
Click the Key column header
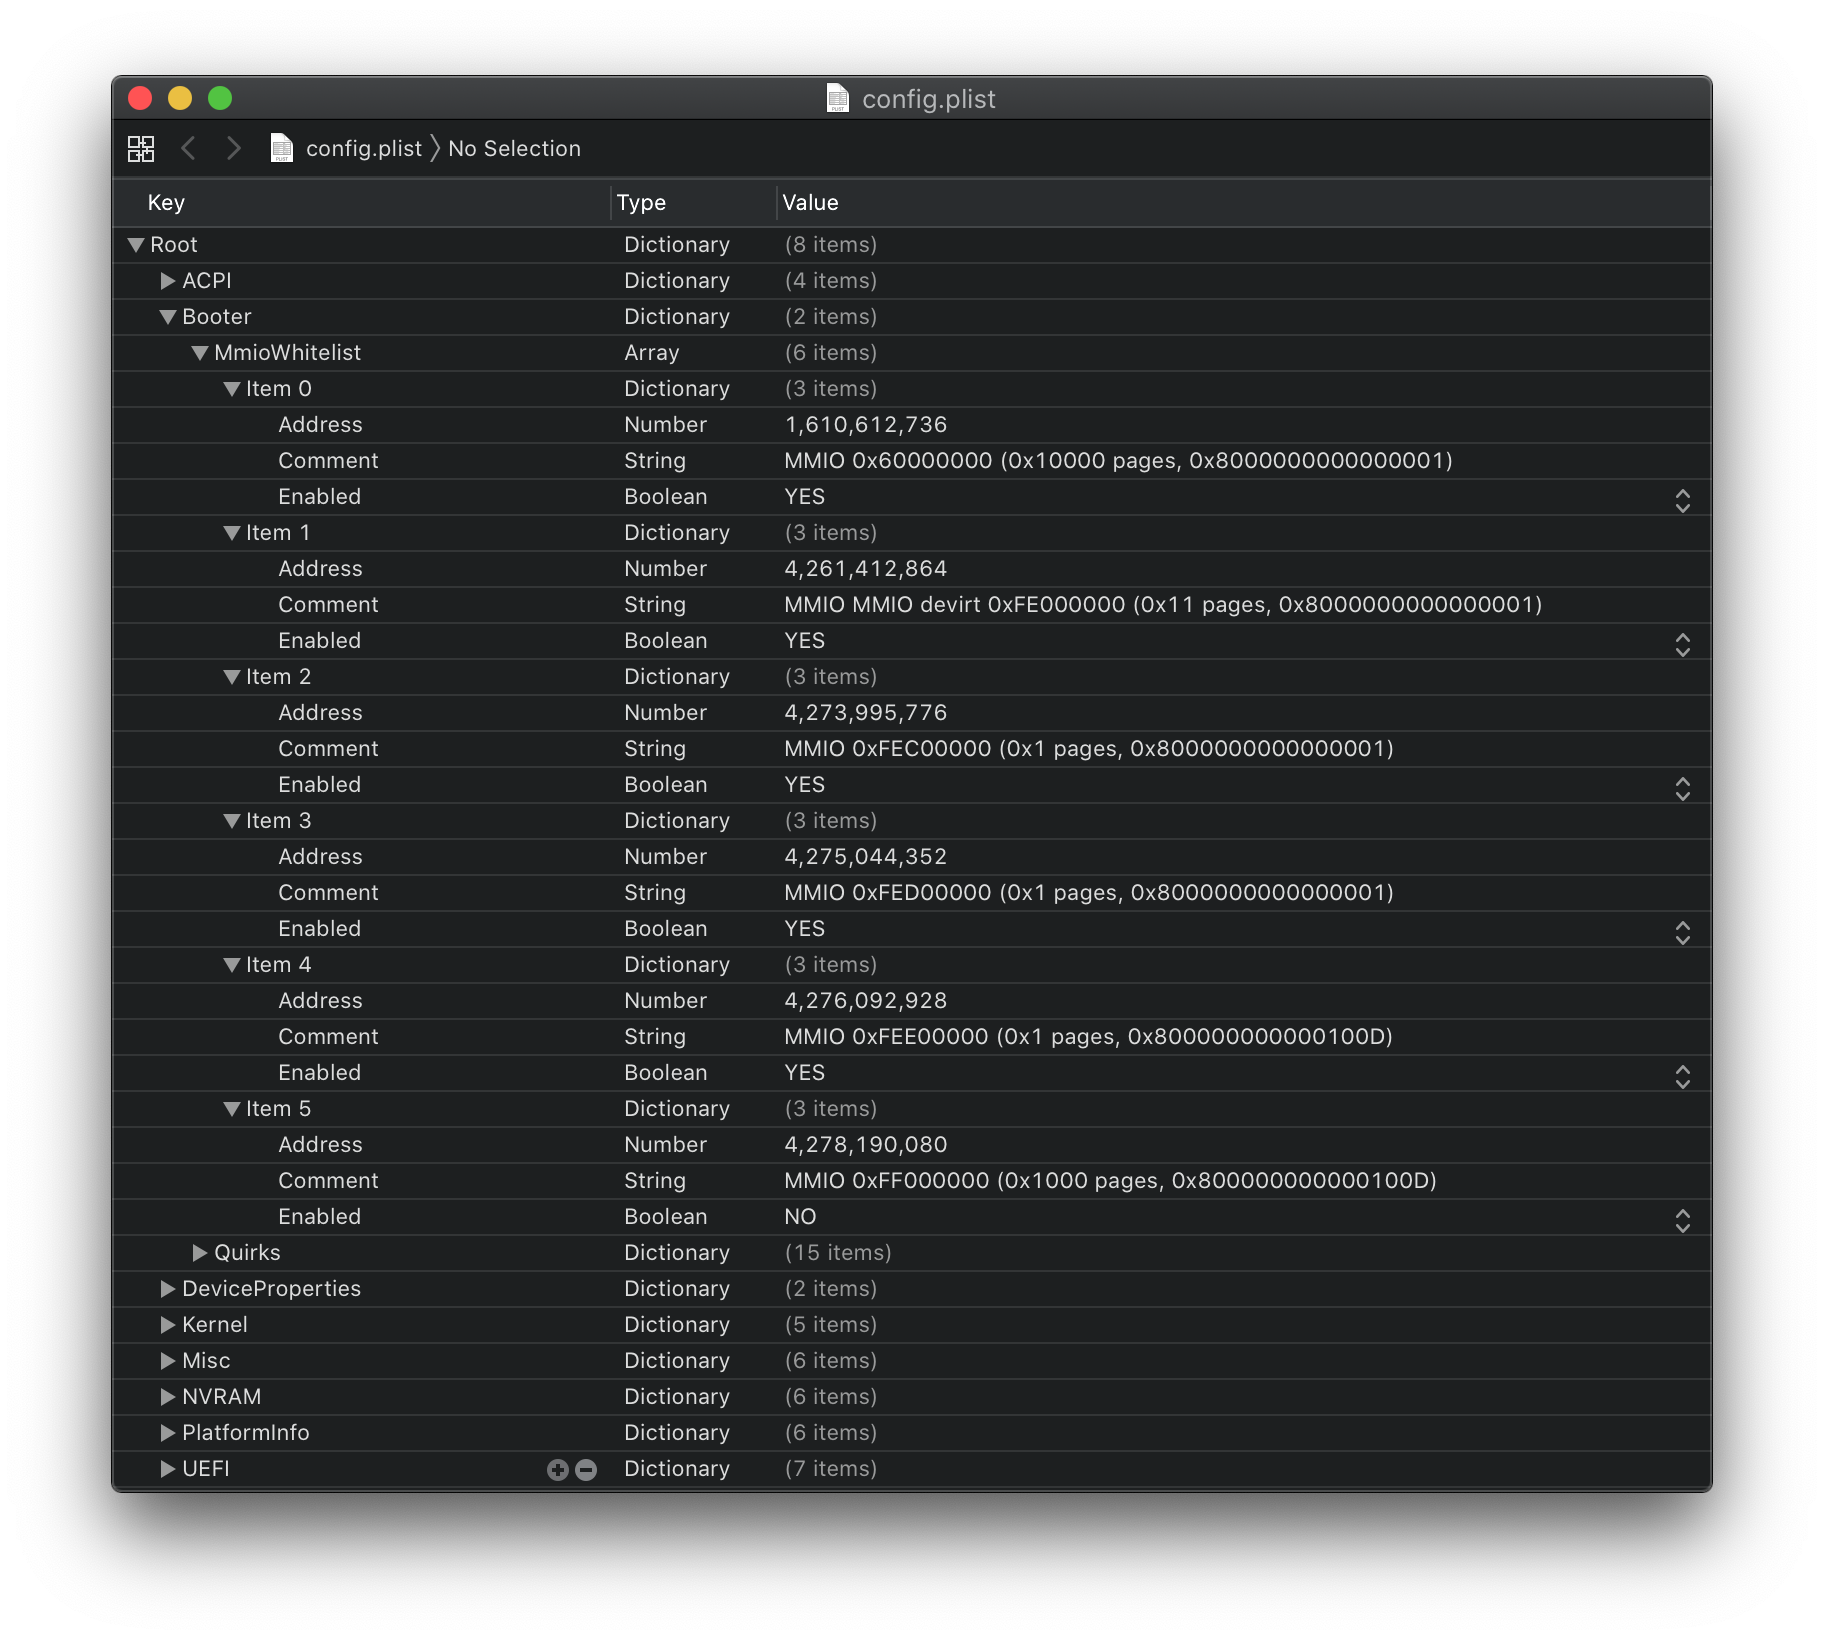pyautogui.click(x=166, y=203)
